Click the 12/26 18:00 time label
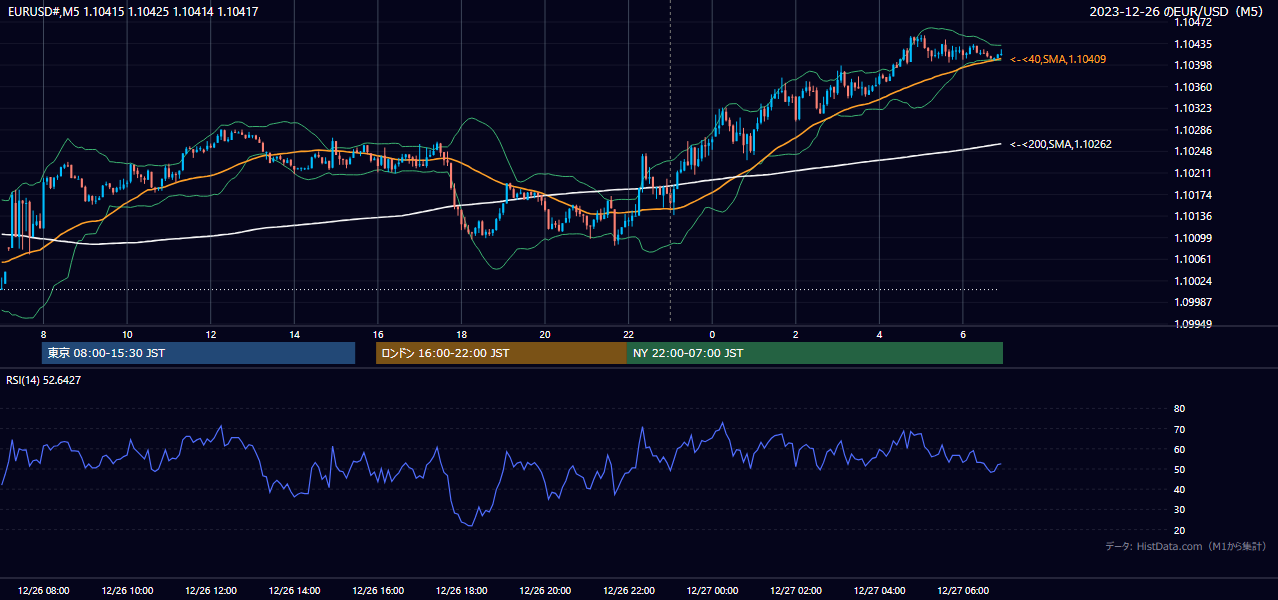The height and width of the screenshot is (600, 1278). [462, 591]
